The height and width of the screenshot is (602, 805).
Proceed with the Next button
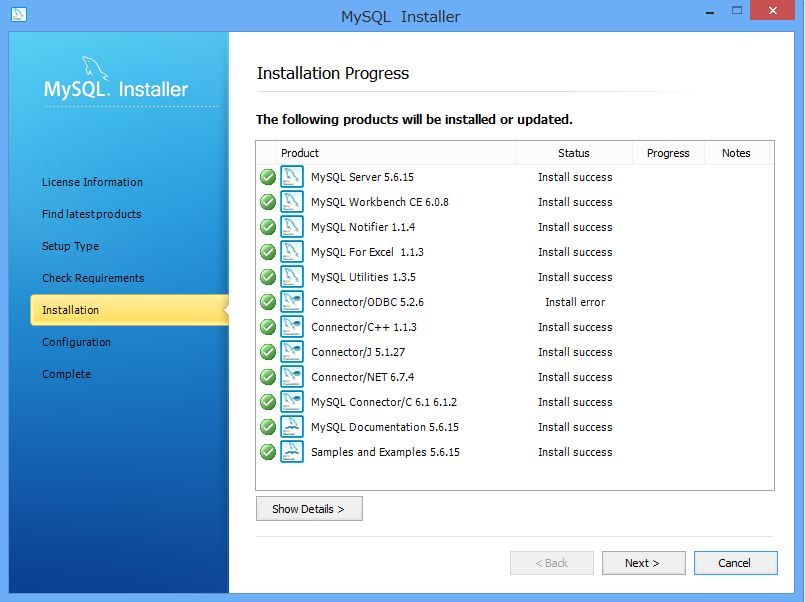(x=643, y=563)
